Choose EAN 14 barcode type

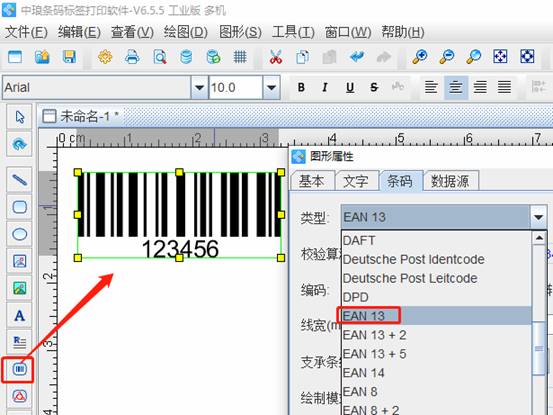click(436, 373)
